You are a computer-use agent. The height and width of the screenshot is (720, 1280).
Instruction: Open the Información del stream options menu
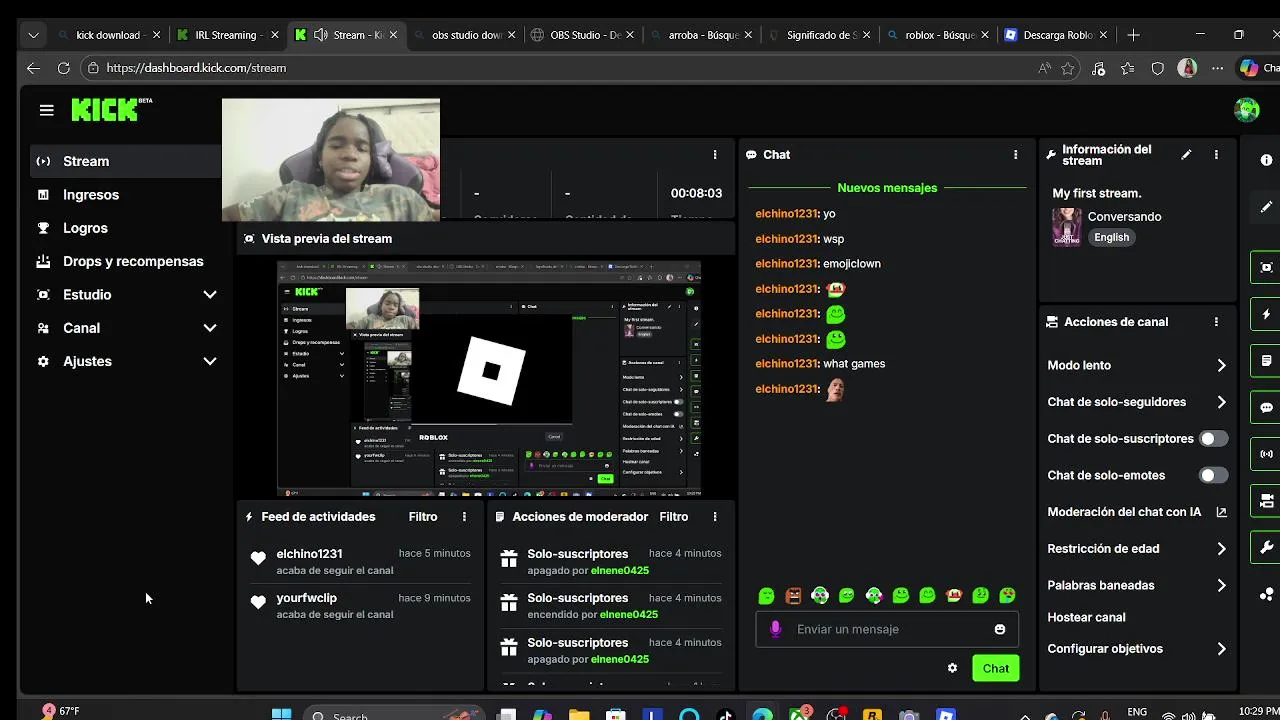[x=1216, y=155]
